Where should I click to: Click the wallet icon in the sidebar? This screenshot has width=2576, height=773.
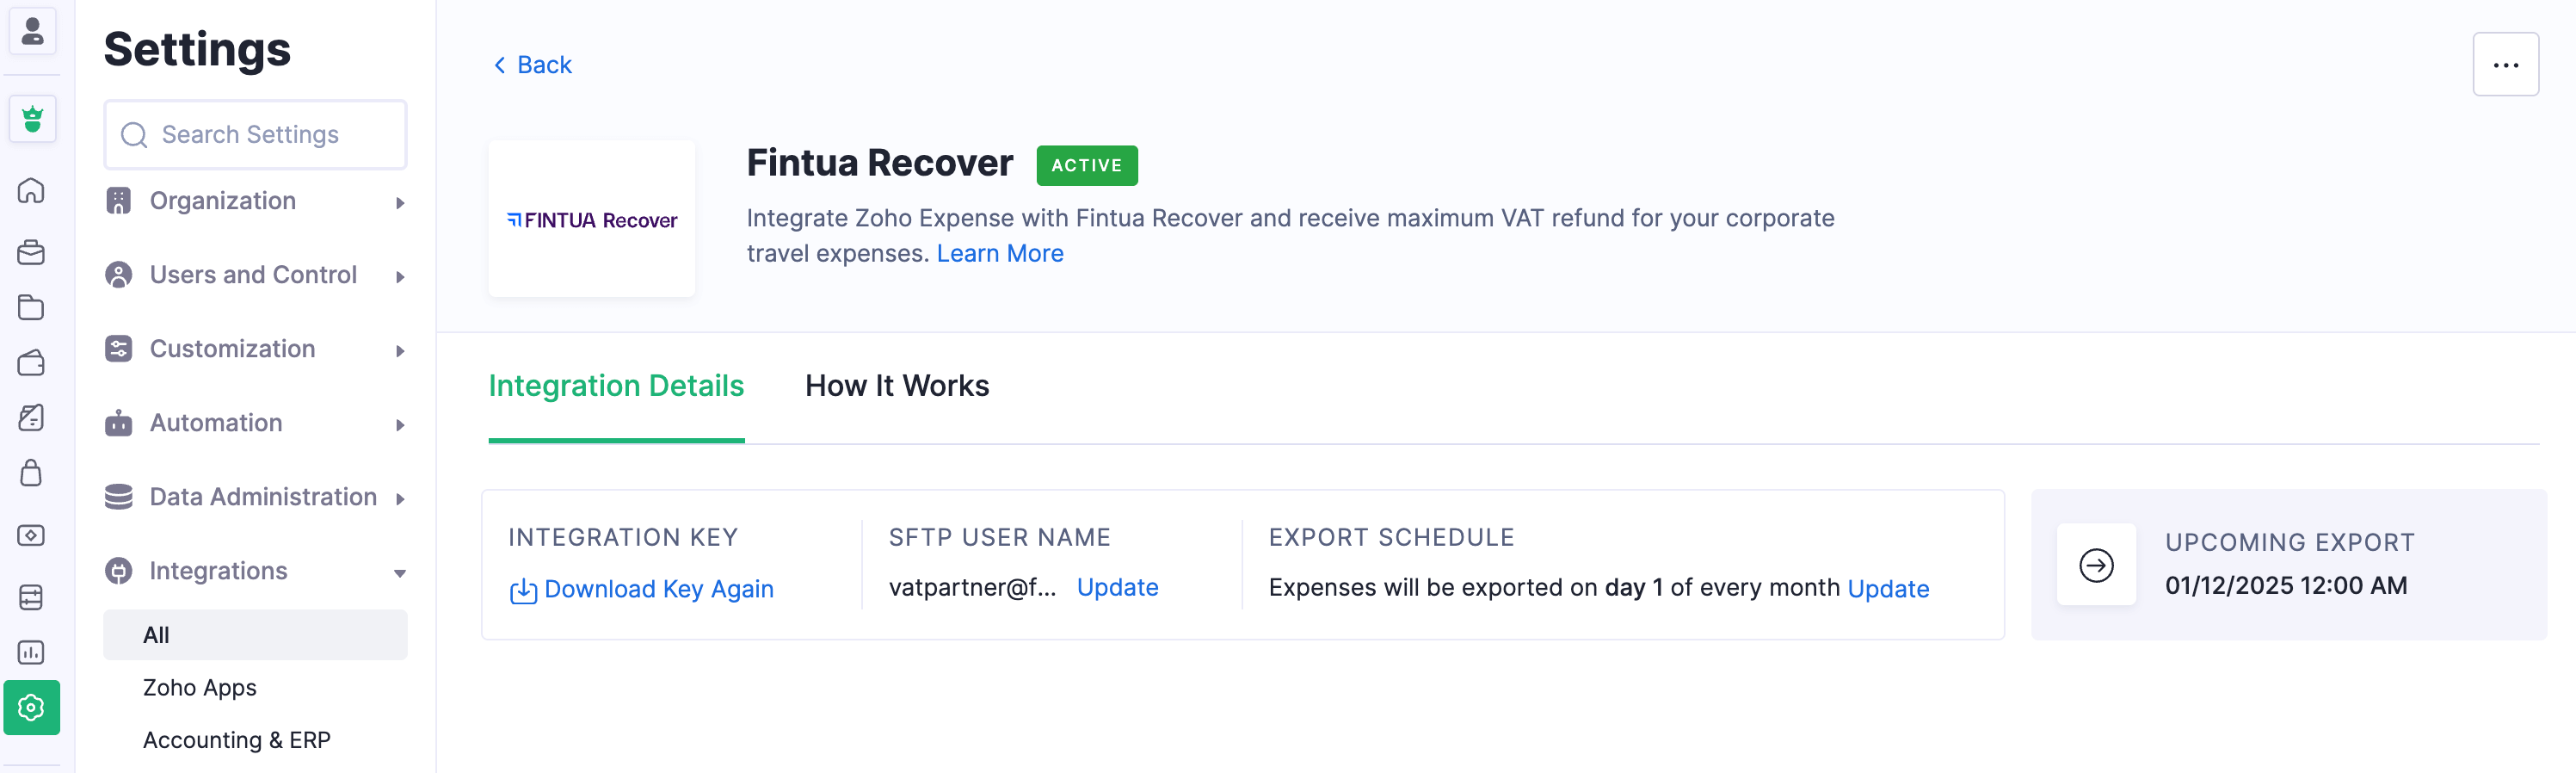pos(31,362)
